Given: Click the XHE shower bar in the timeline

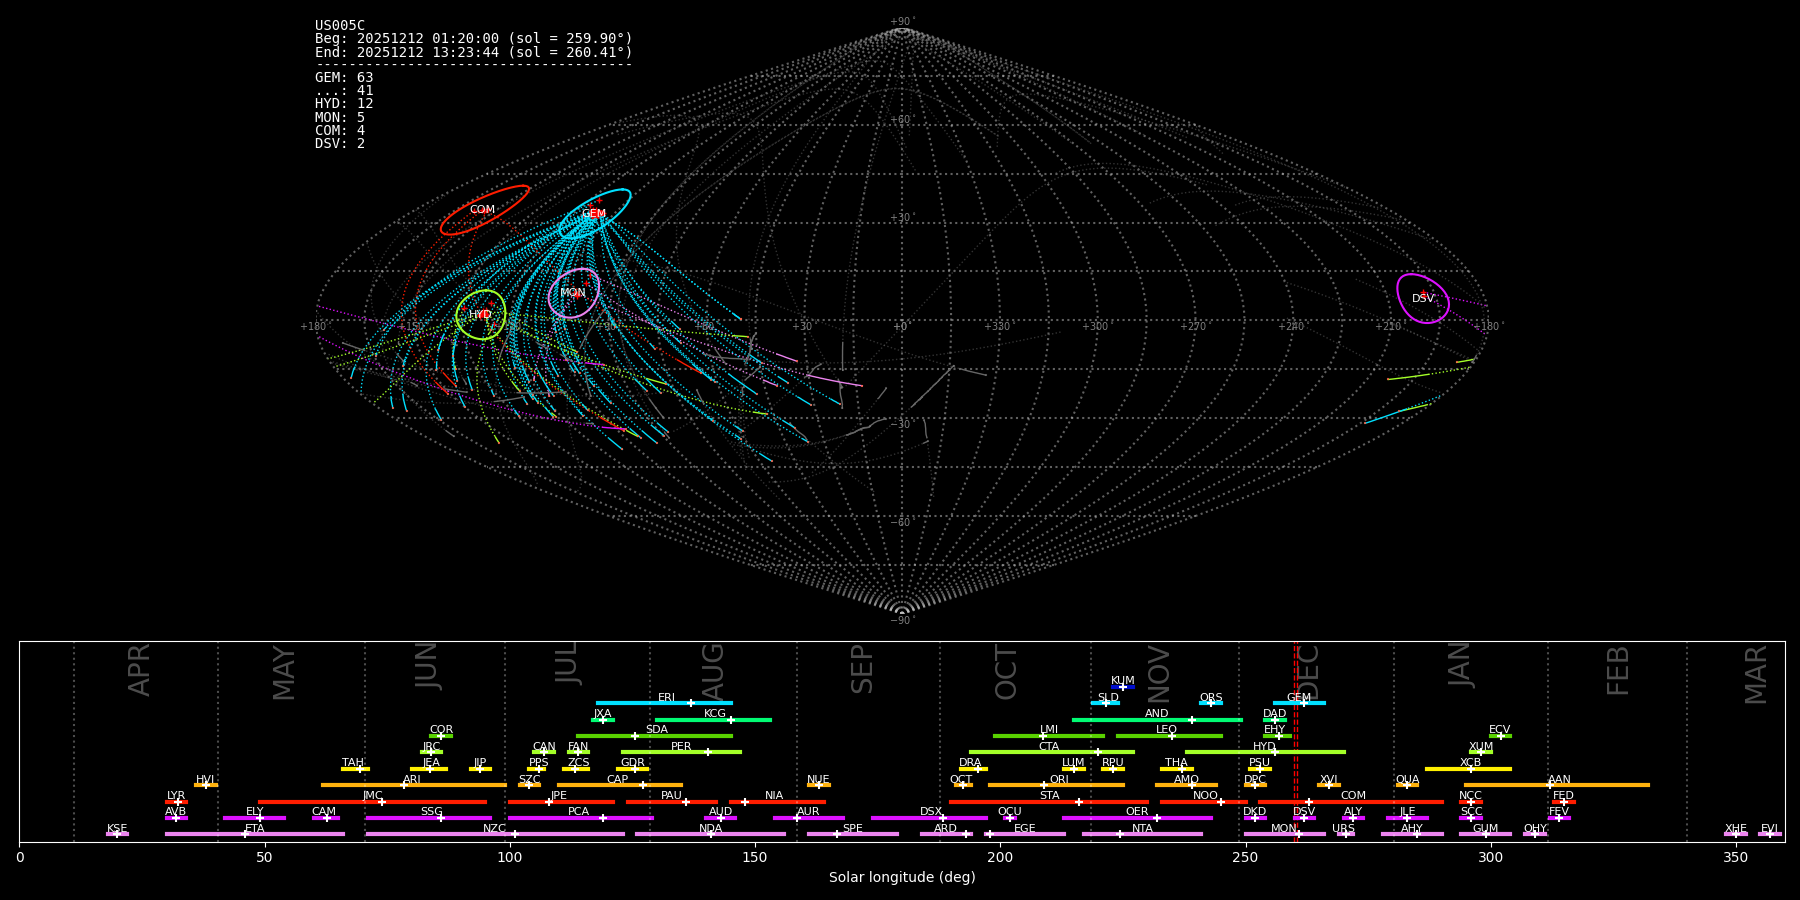Looking at the screenshot, I should pos(1736,834).
